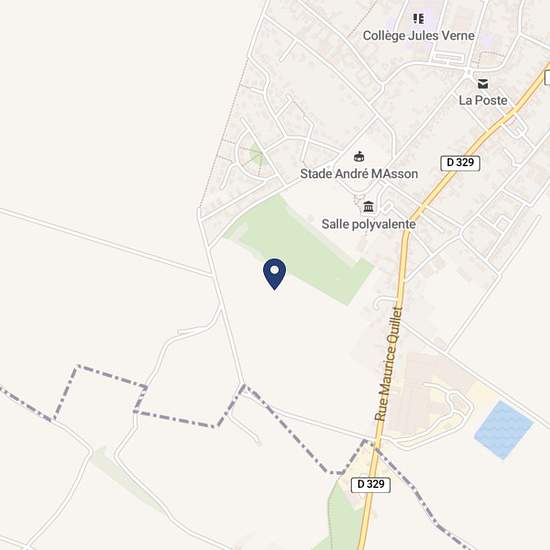Click the La Poste text label

(x=483, y=100)
